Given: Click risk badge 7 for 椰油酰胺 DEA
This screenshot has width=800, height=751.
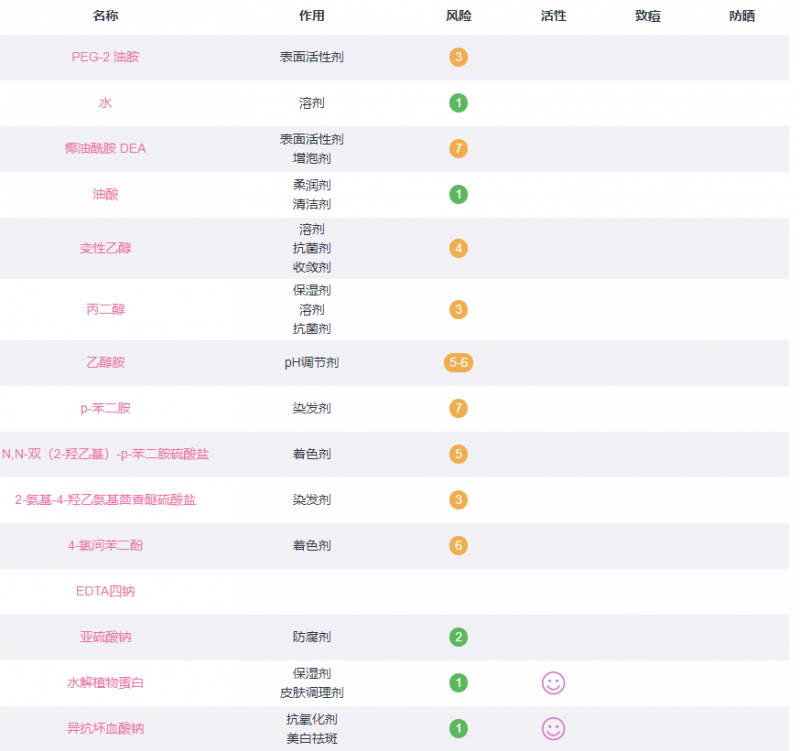Looking at the screenshot, I should 458,148.
